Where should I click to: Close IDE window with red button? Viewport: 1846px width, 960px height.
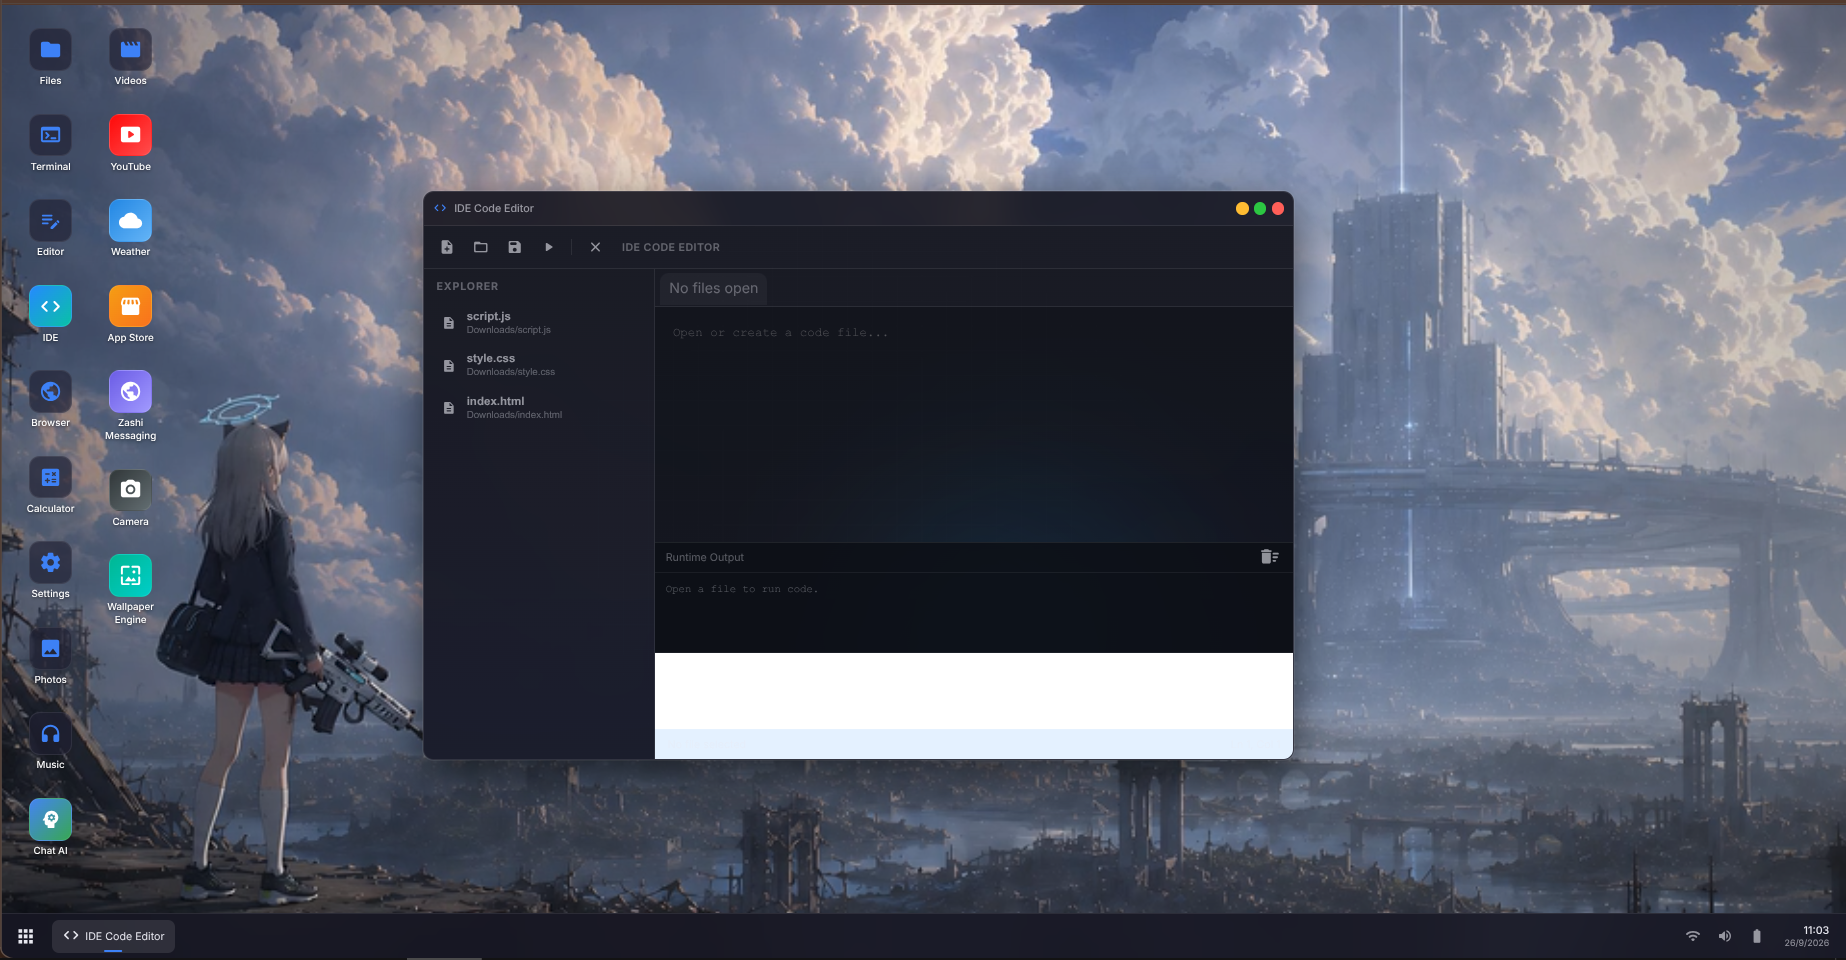pos(1278,208)
